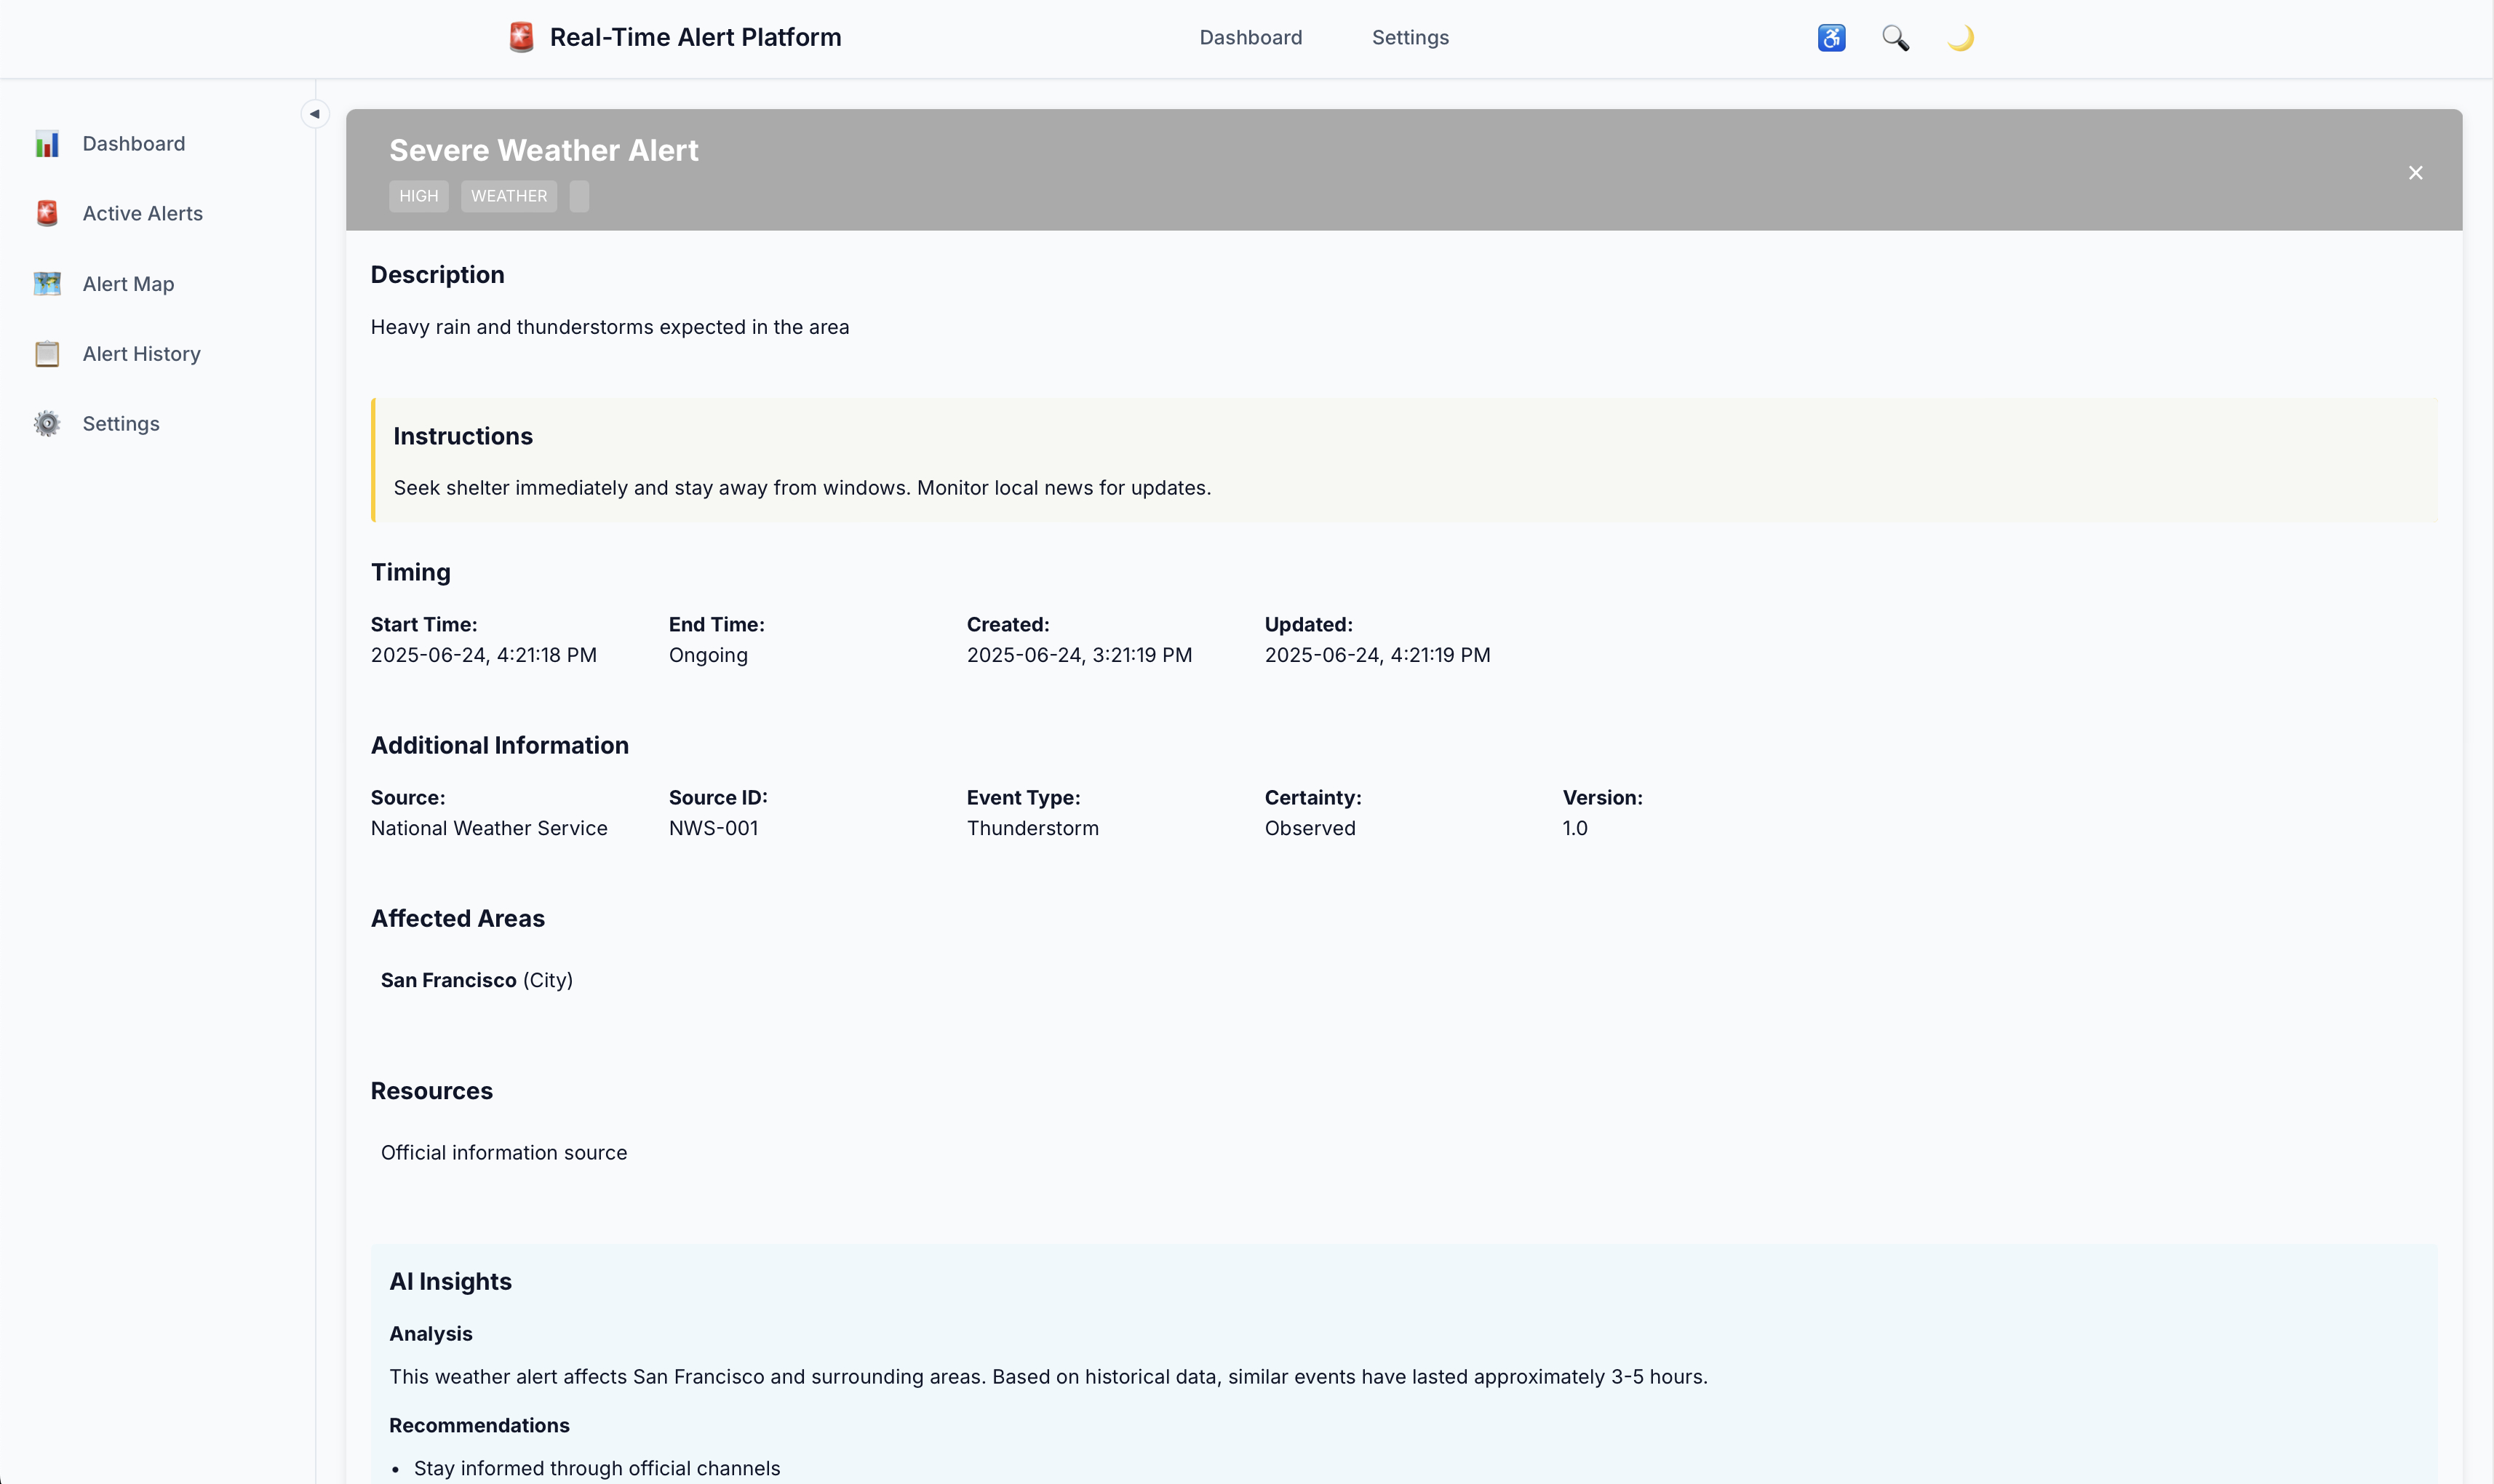
Task: Click the HIGH severity badge
Action: 418,196
